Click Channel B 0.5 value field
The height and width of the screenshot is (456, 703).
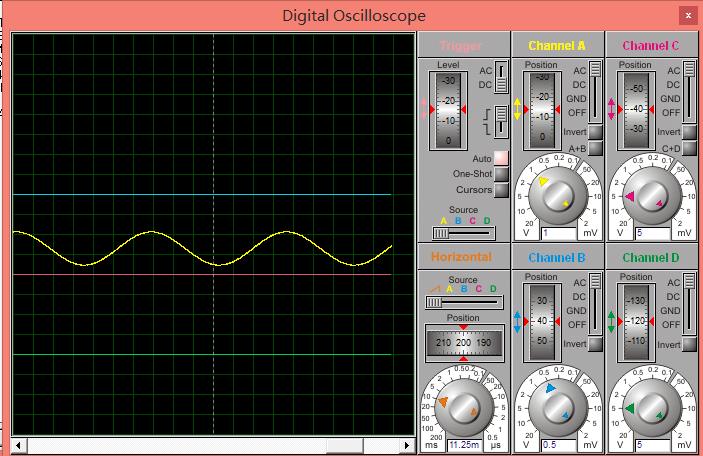[559, 445]
